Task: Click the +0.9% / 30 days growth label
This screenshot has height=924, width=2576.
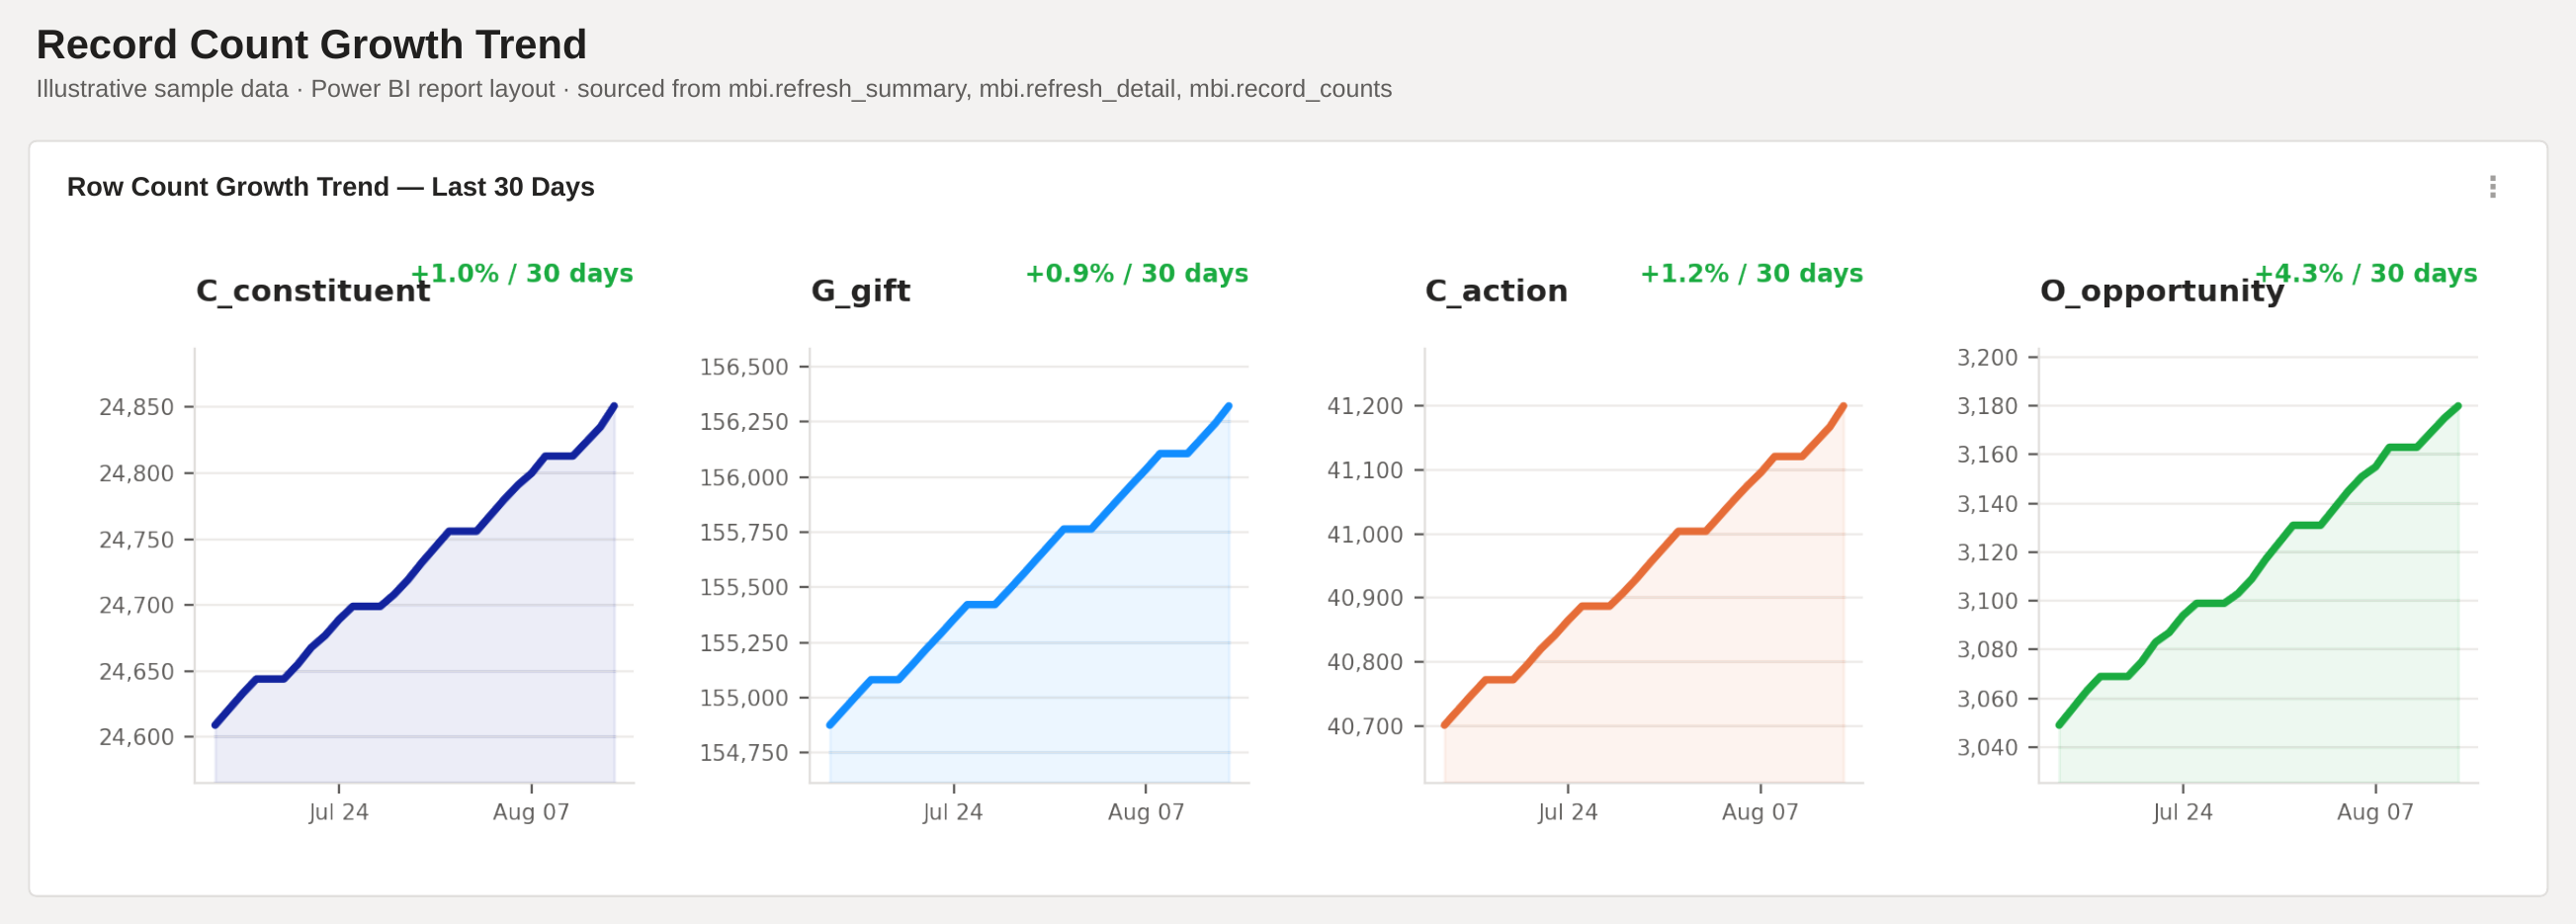Action: pos(1137,273)
